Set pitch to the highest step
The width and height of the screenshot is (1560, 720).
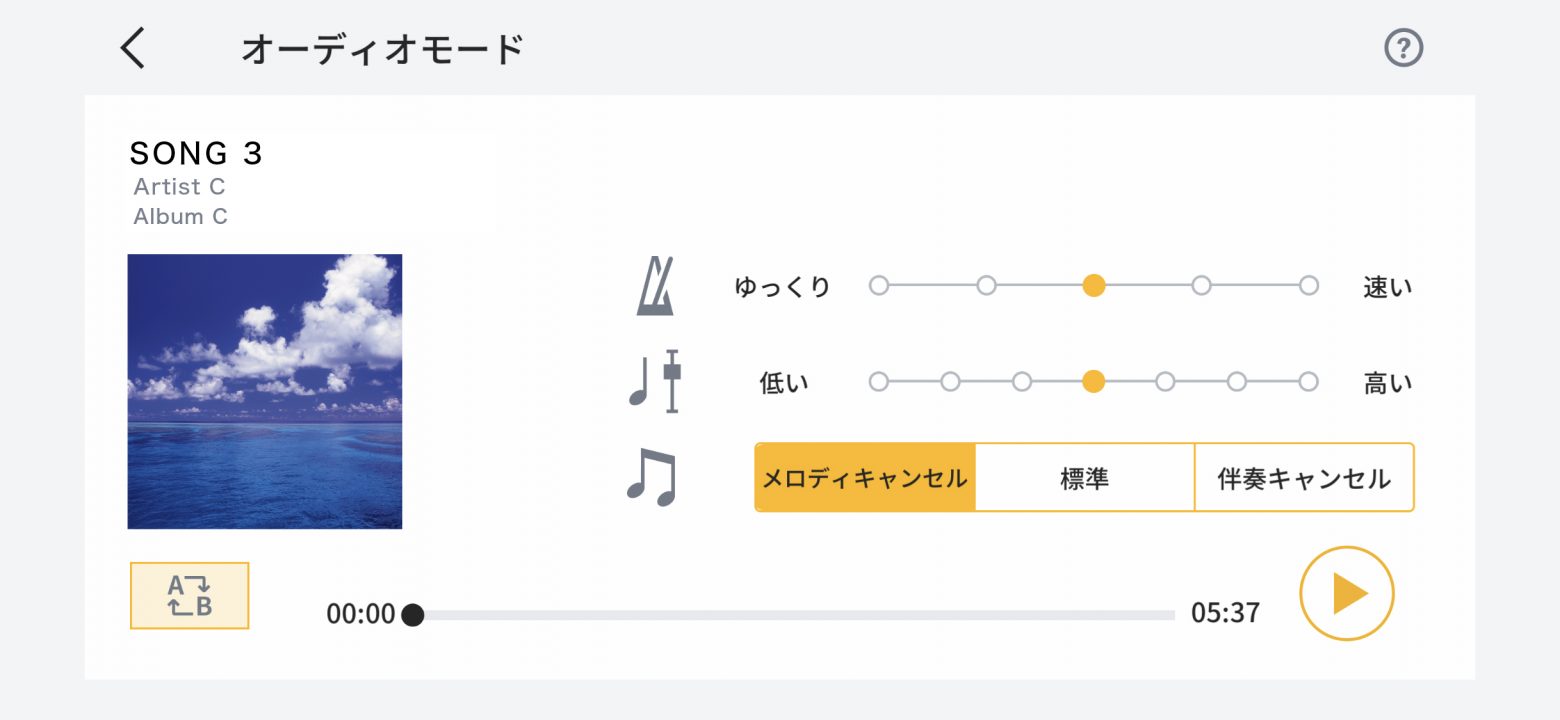(x=1308, y=381)
